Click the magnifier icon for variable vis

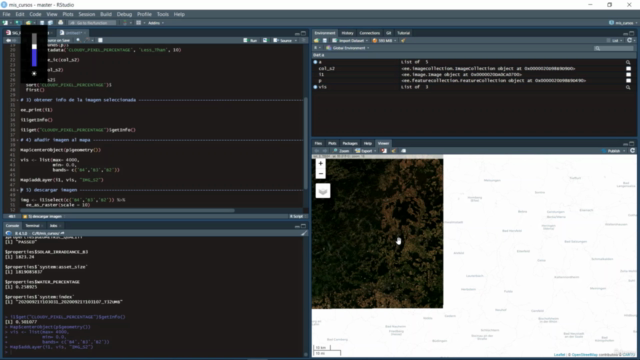[x=628, y=87]
